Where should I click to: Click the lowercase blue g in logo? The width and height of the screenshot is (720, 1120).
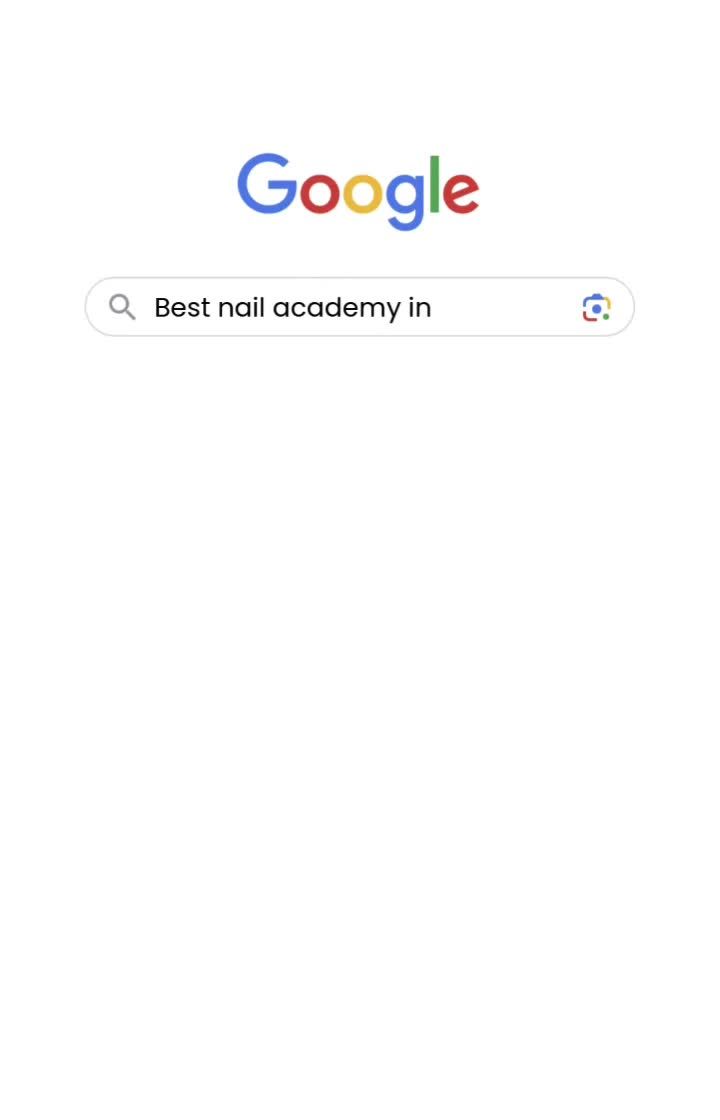click(406, 201)
